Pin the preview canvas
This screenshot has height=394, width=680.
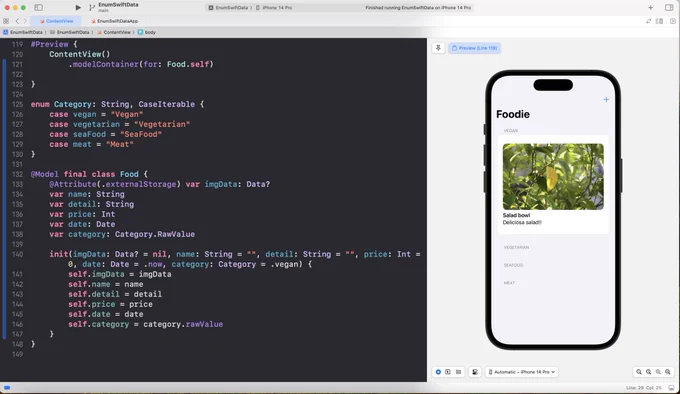pyautogui.click(x=438, y=48)
